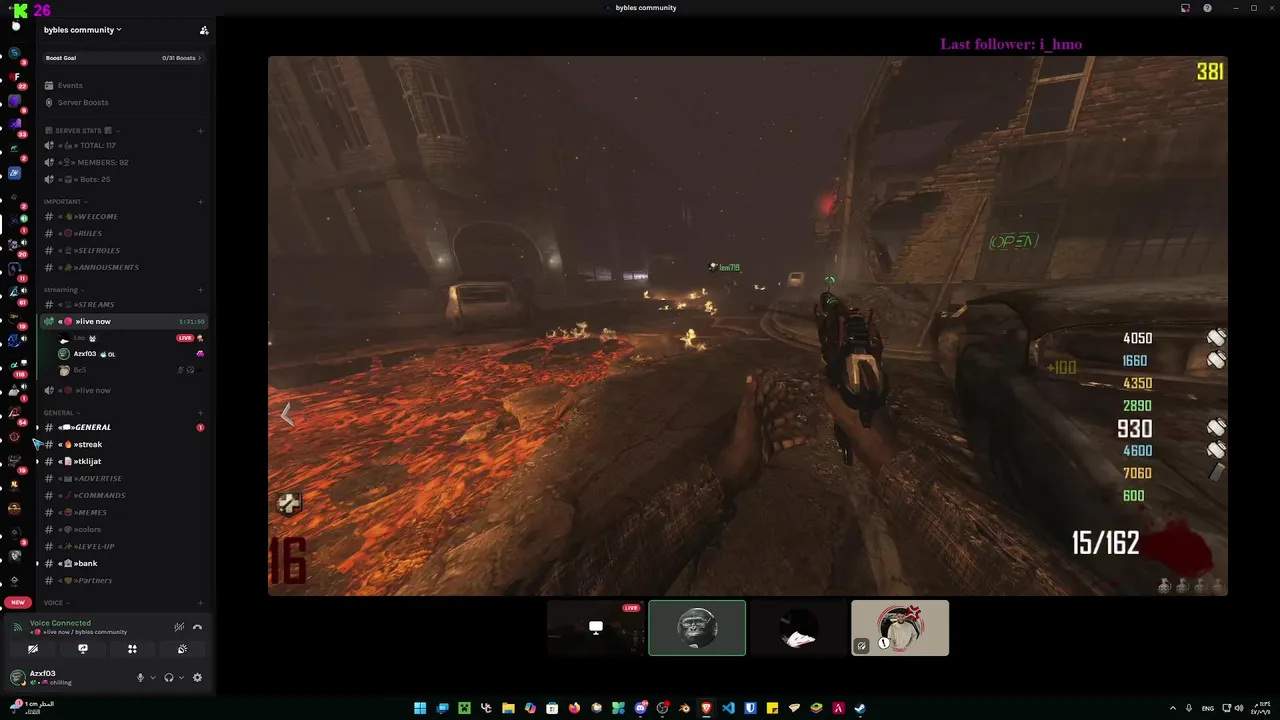Open the RULES text channel

click(x=124, y=233)
